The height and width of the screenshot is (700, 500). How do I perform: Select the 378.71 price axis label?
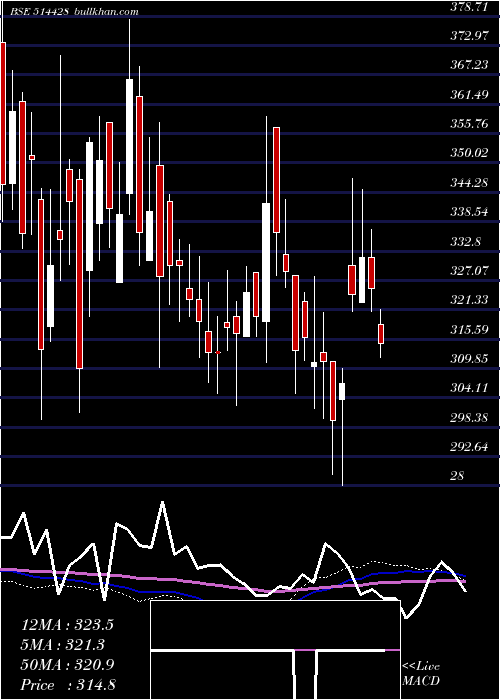pyautogui.click(x=468, y=6)
